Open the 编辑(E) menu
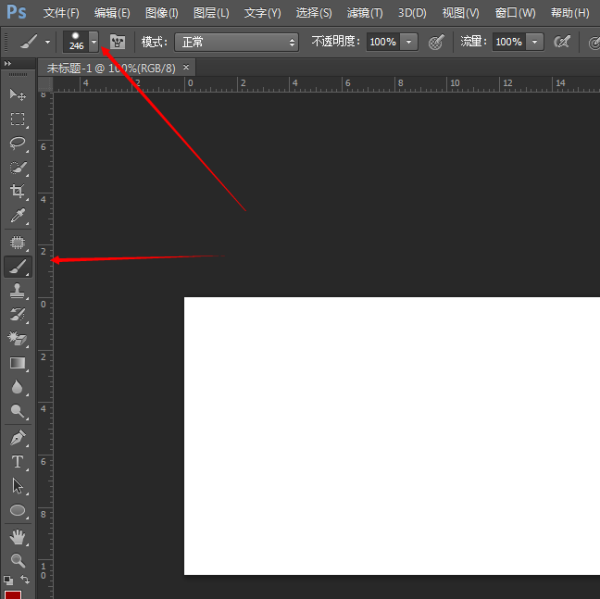Viewport: 600px width, 599px height. tap(112, 13)
